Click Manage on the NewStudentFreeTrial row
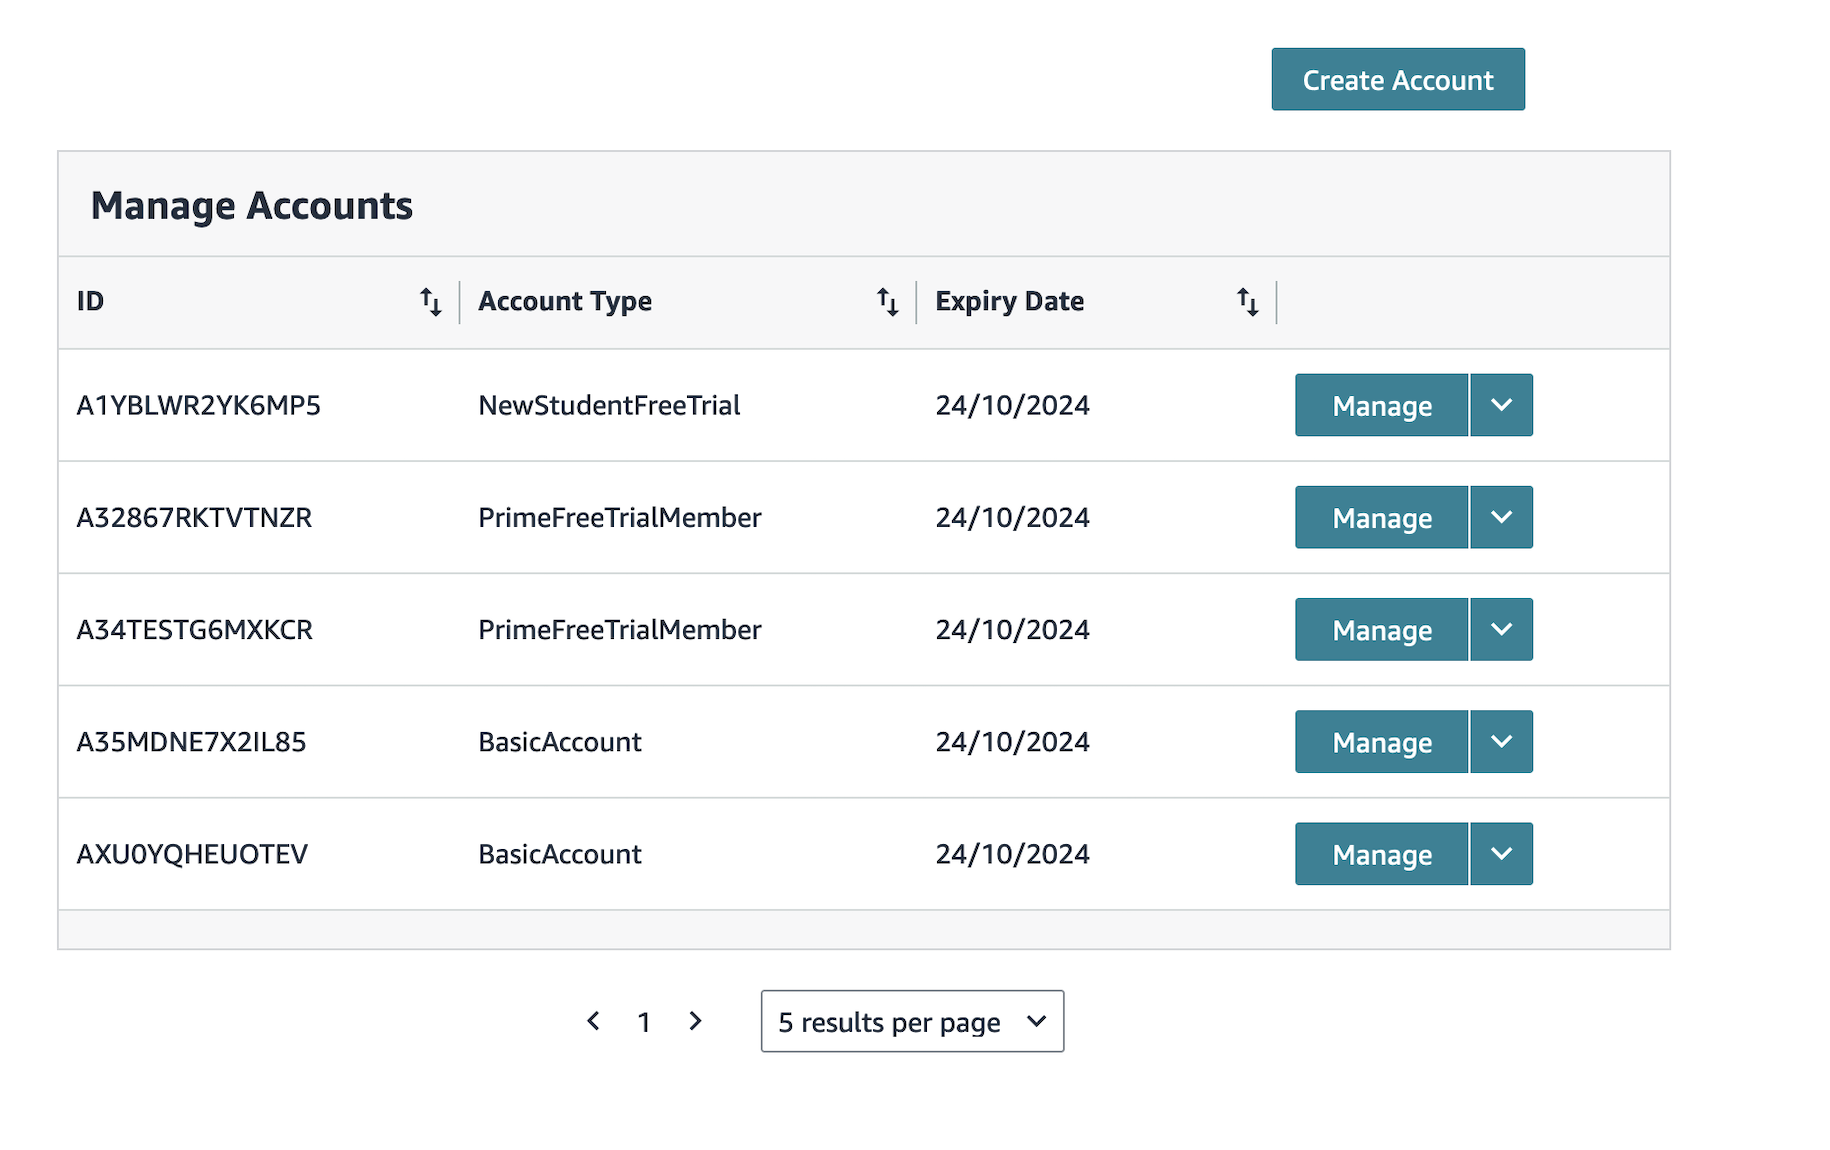The height and width of the screenshot is (1150, 1830). pos(1381,405)
